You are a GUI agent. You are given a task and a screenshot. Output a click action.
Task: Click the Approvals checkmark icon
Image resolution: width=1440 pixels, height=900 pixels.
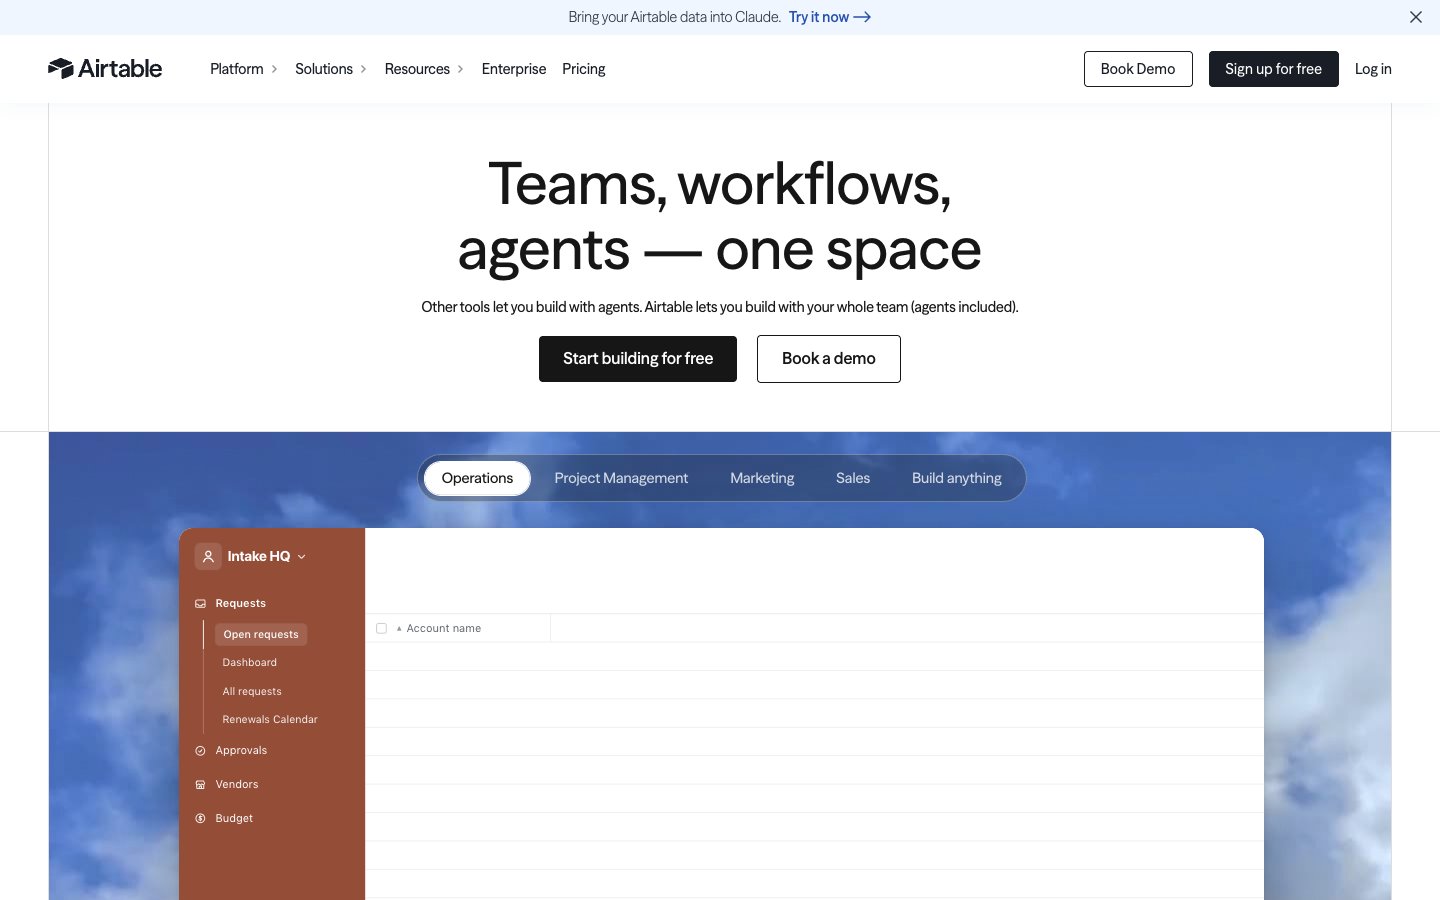pyautogui.click(x=200, y=751)
